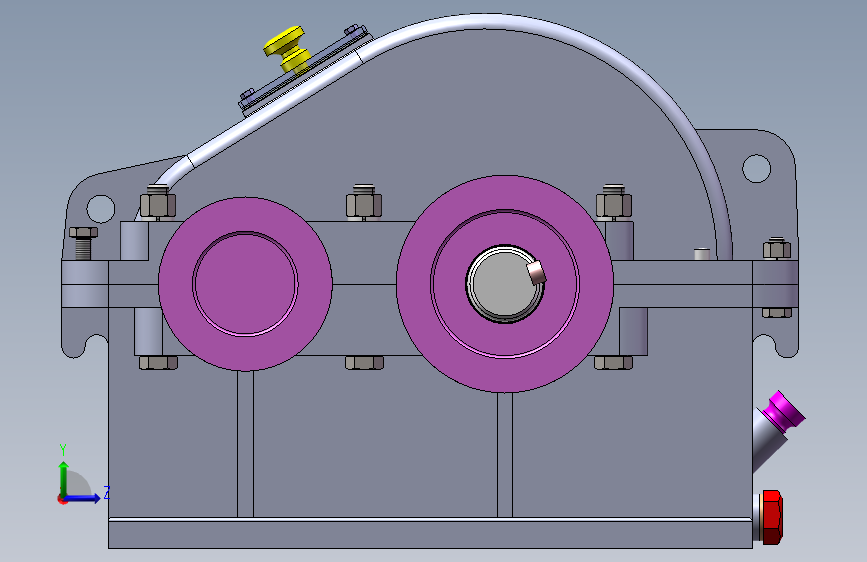Pick the larger right purple bearing cover
Image resolution: width=867 pixels, height=562 pixels.
[505, 284]
